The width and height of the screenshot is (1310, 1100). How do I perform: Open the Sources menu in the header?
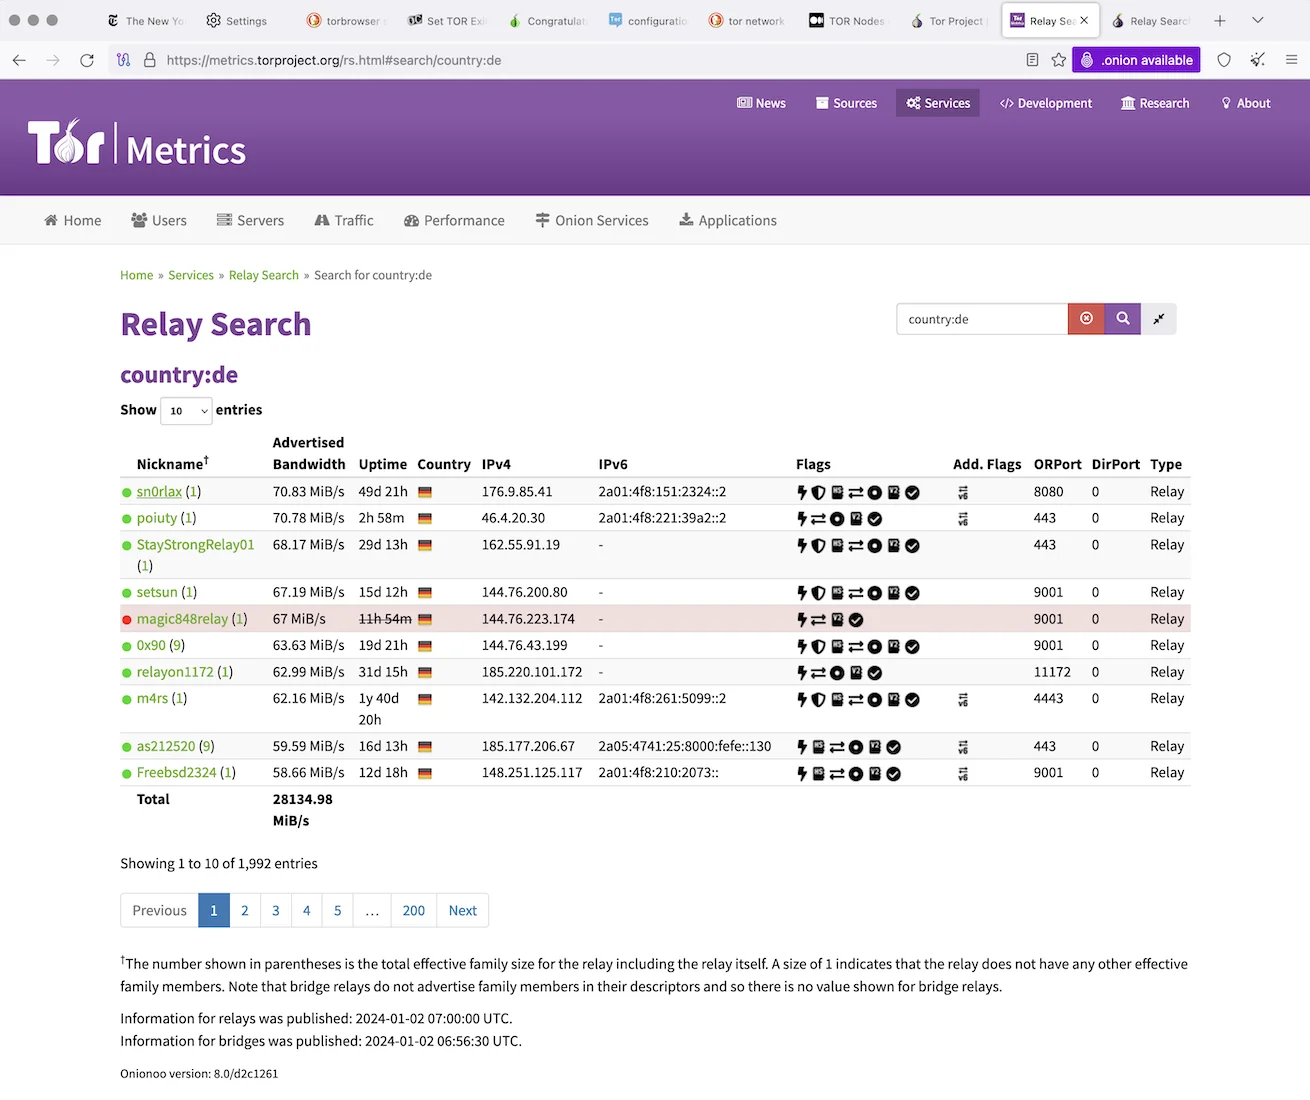coord(846,103)
